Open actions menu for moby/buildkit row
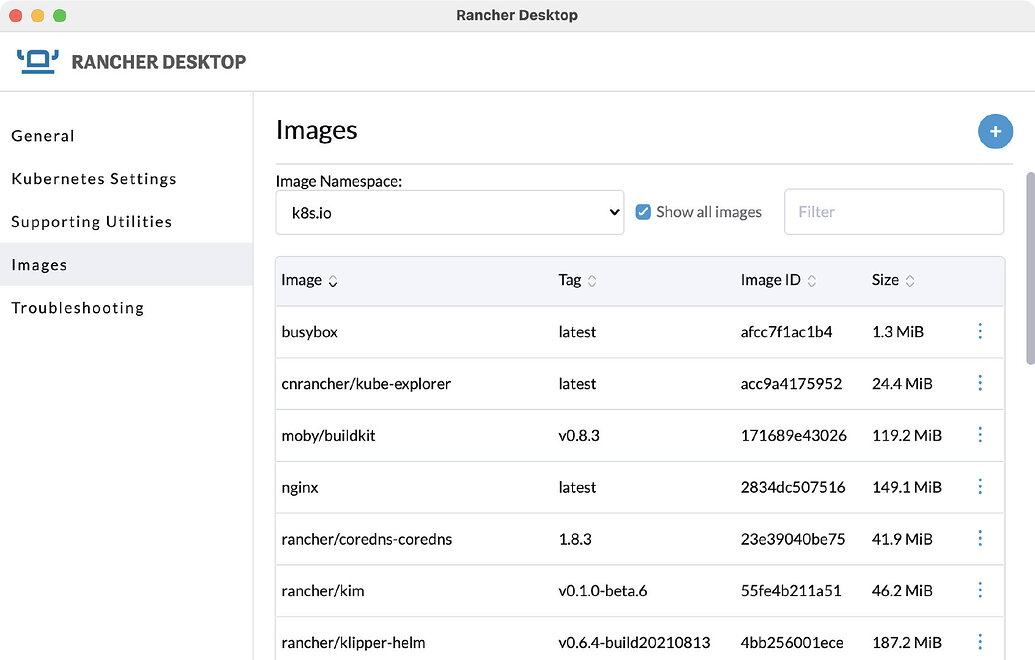Viewport: 1035px width, 660px height. 979,435
